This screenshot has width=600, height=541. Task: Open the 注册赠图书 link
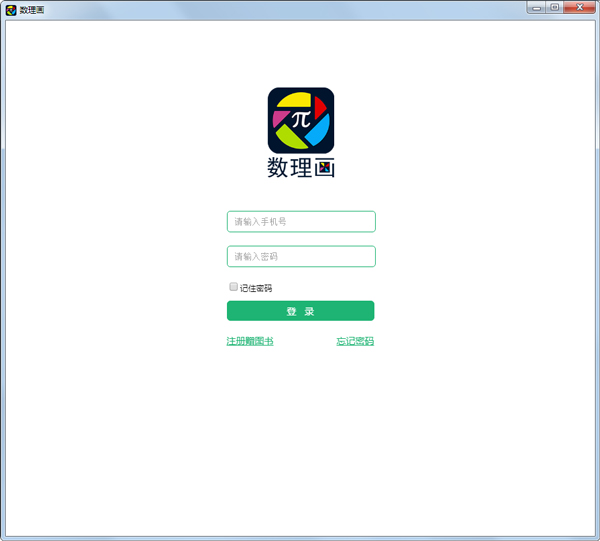250,341
